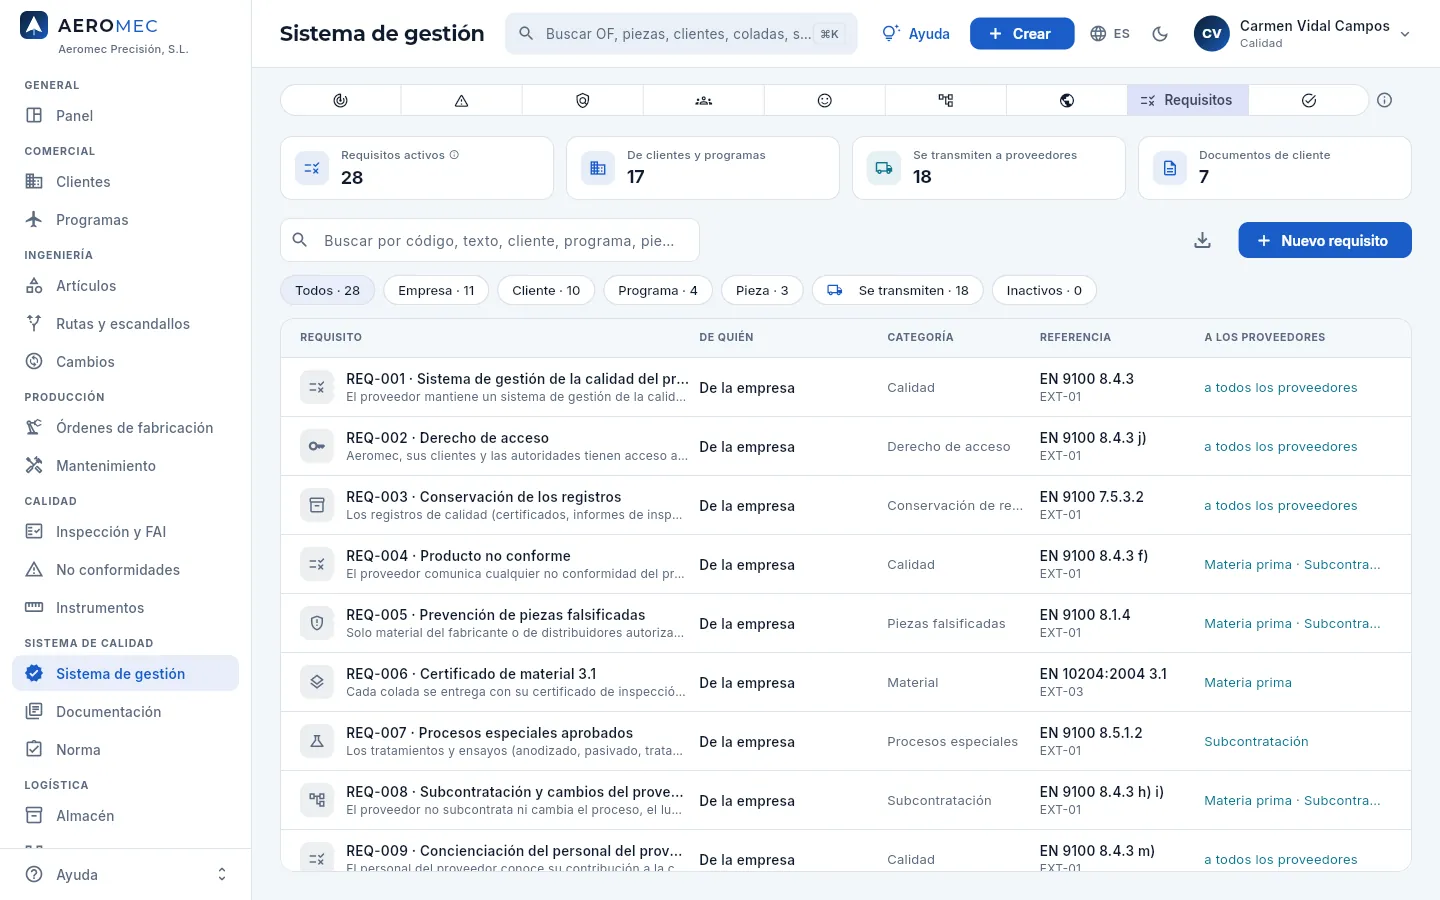Download the requirements list
Screen dimensions: 1440x900
coord(1203,240)
